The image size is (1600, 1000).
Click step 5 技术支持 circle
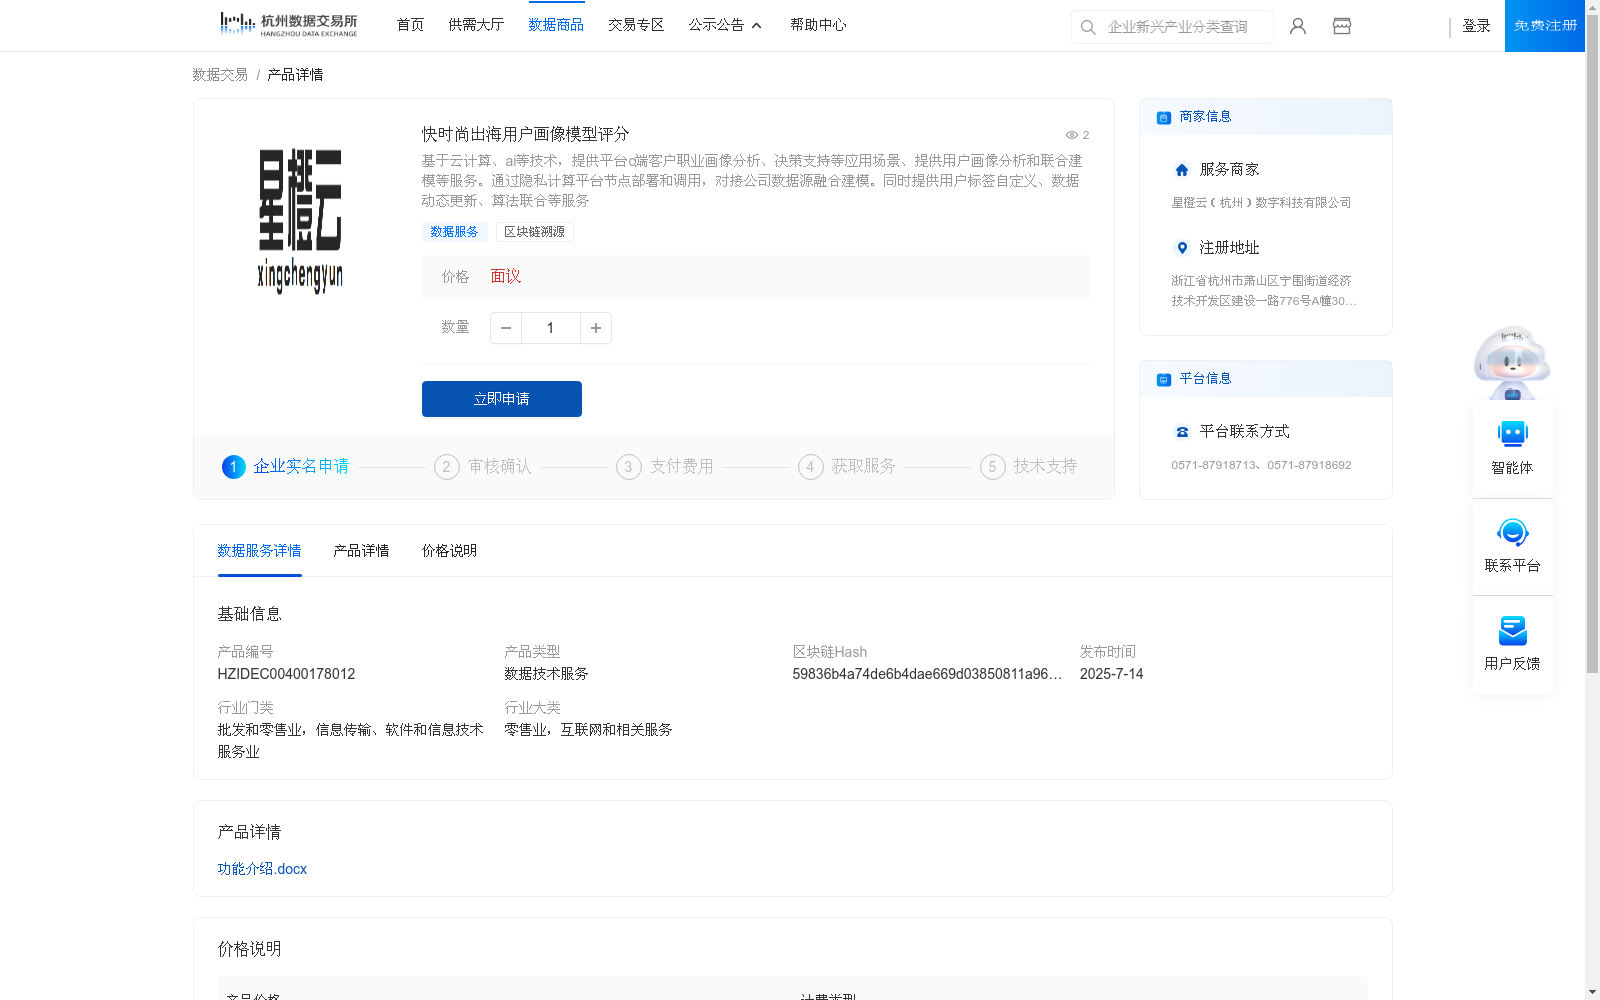[992, 467]
